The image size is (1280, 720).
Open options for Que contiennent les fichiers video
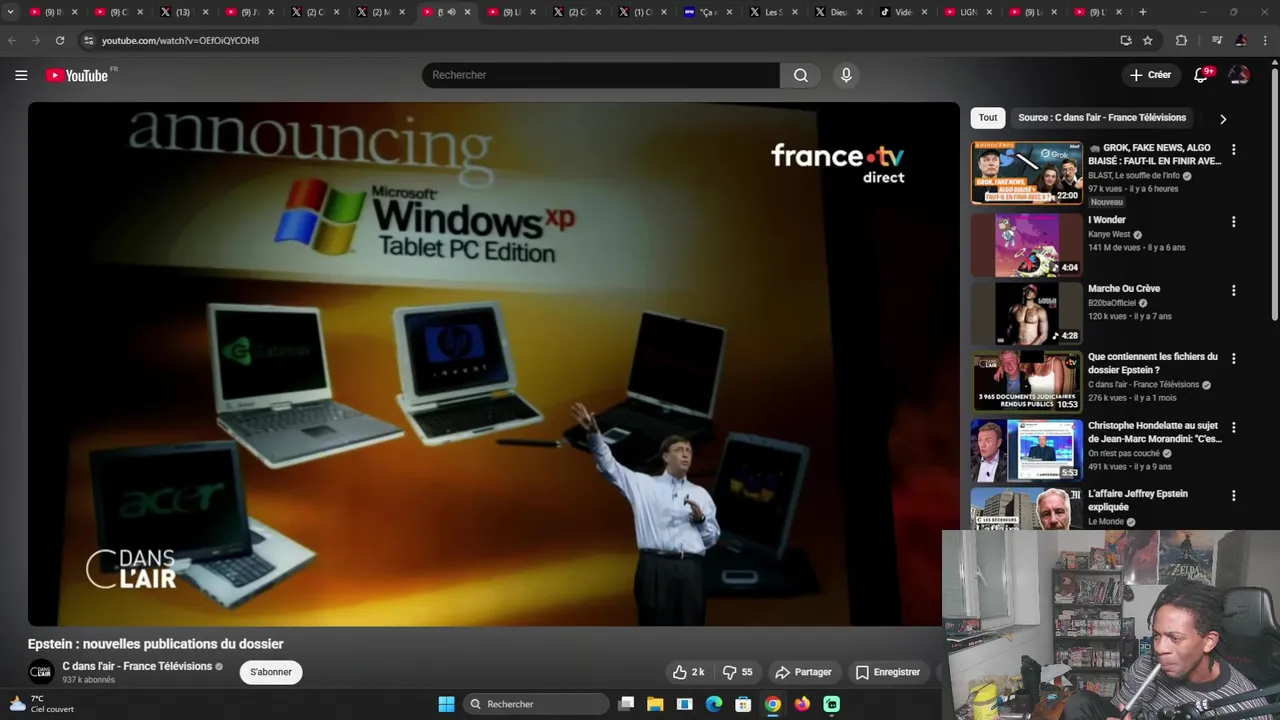1233,358
